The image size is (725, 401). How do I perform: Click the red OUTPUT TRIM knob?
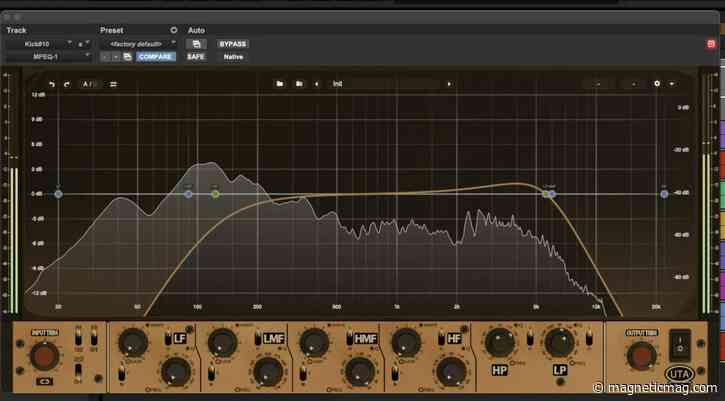(x=641, y=356)
